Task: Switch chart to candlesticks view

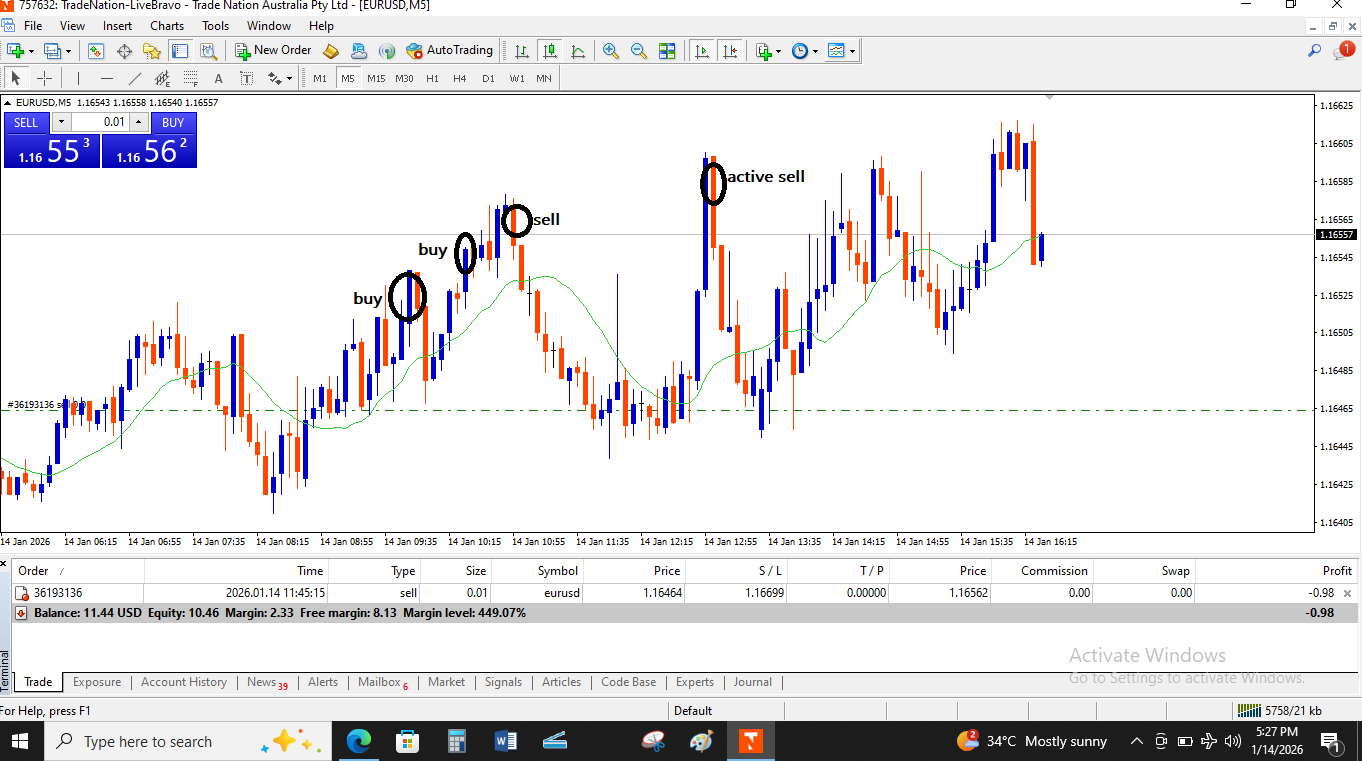Action: [549, 51]
